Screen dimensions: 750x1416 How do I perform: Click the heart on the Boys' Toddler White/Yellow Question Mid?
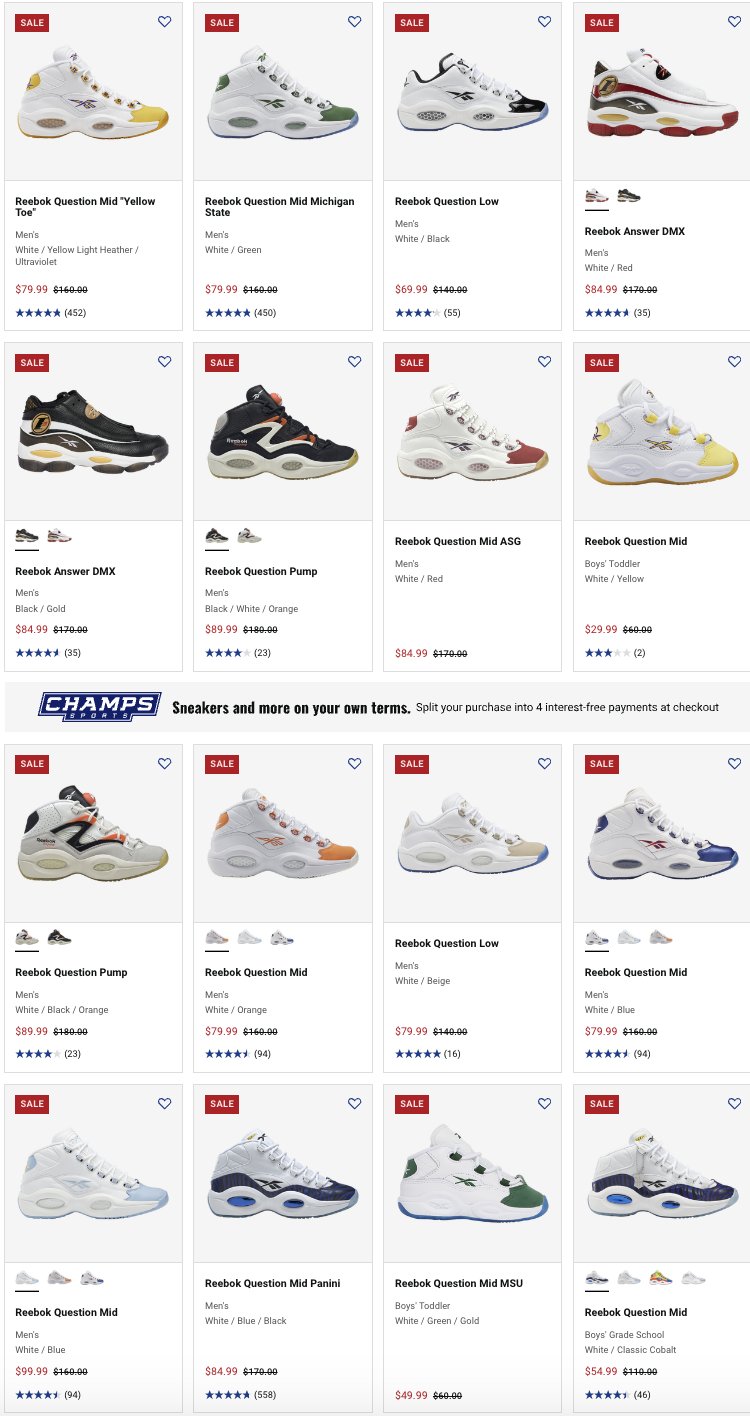click(x=734, y=362)
